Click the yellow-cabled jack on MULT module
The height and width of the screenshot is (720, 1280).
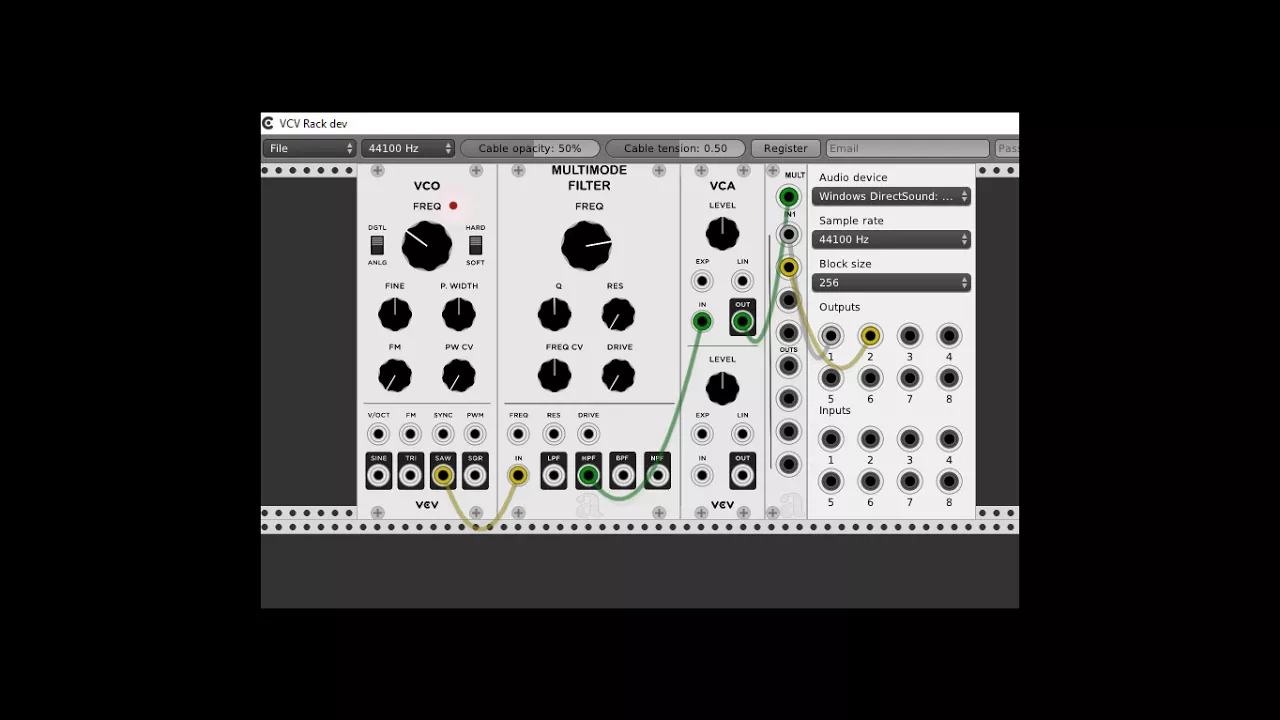(x=789, y=267)
